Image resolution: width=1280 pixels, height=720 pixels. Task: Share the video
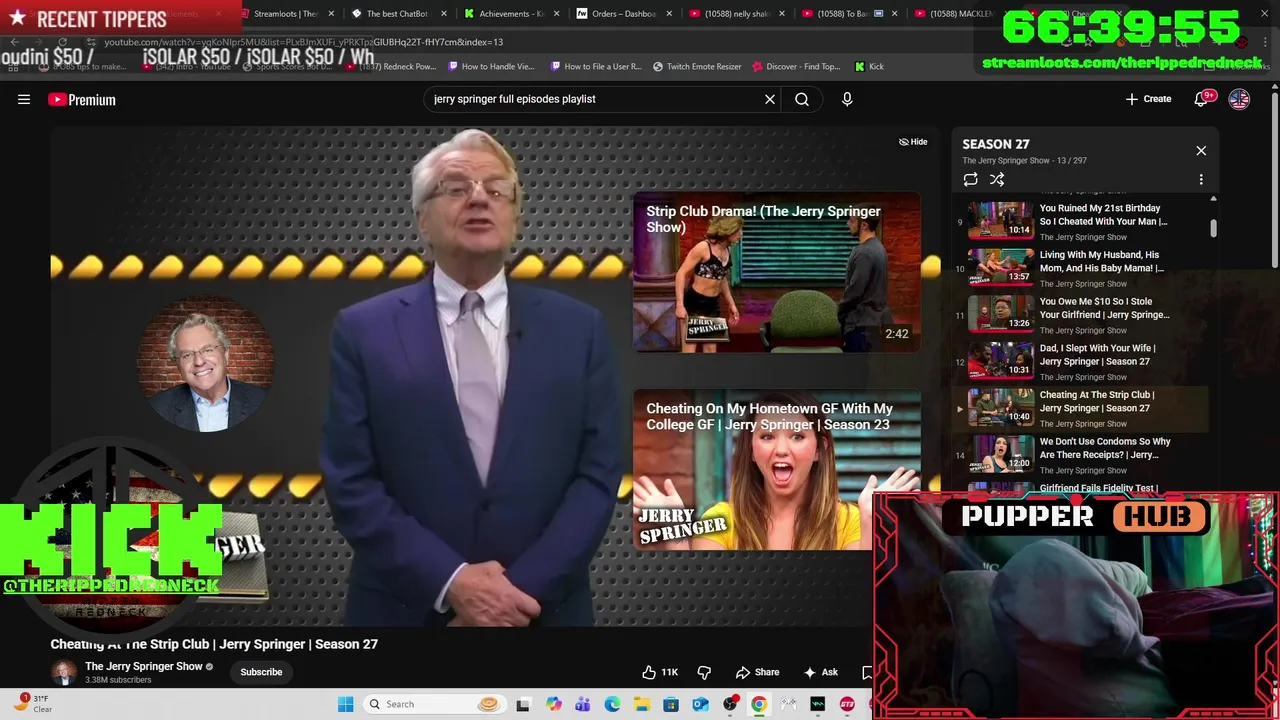tap(757, 672)
